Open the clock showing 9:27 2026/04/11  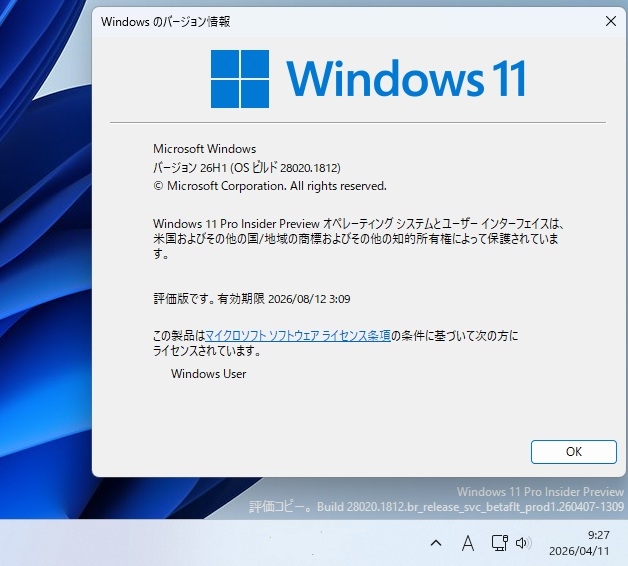click(x=579, y=543)
